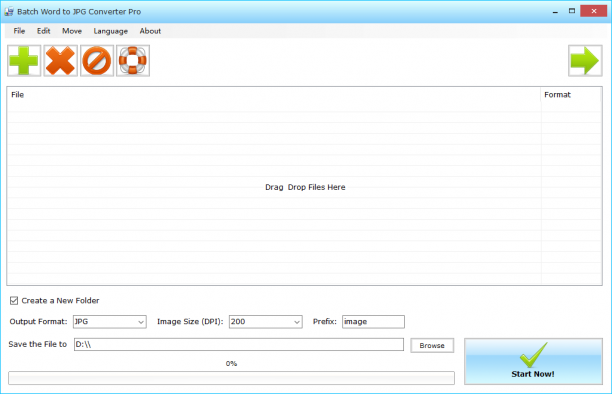Viewport: 612px width, 394px height.
Task: Click the Image Size (DPI) label
Action: pos(190,322)
